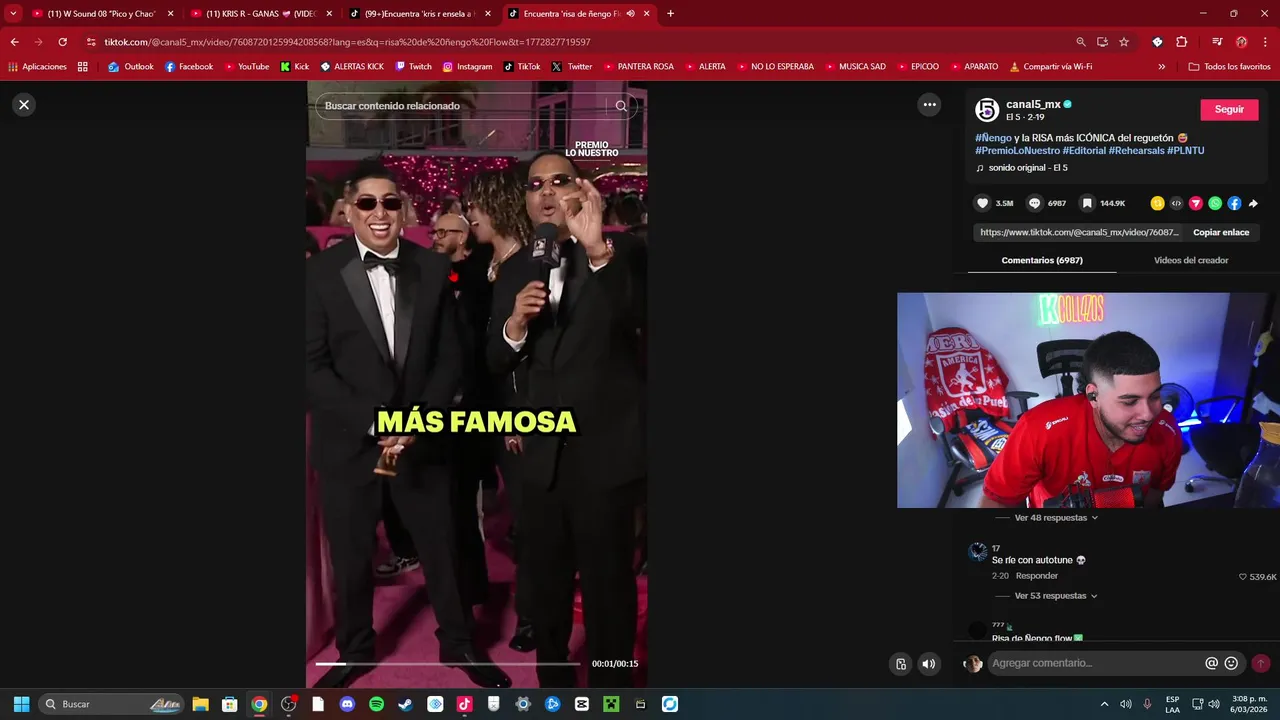This screenshot has height=720, width=1280.
Task: Open the #PremioLoNuestro hashtag
Action: 1017,151
